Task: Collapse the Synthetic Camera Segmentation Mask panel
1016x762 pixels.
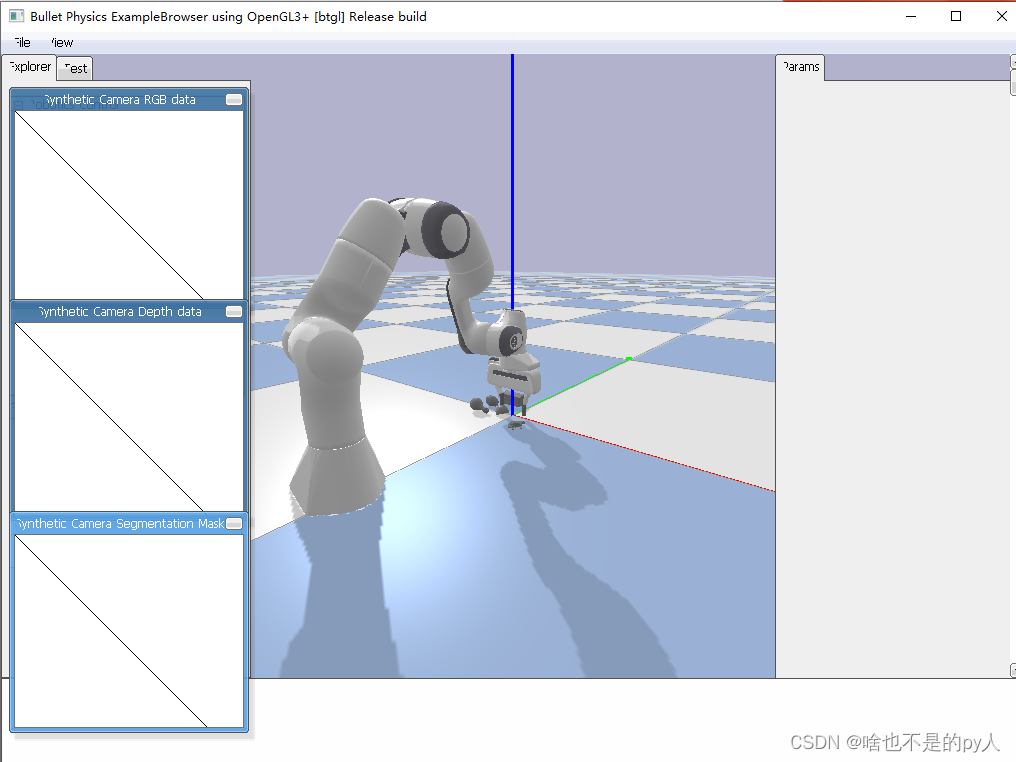Action: pos(233,523)
